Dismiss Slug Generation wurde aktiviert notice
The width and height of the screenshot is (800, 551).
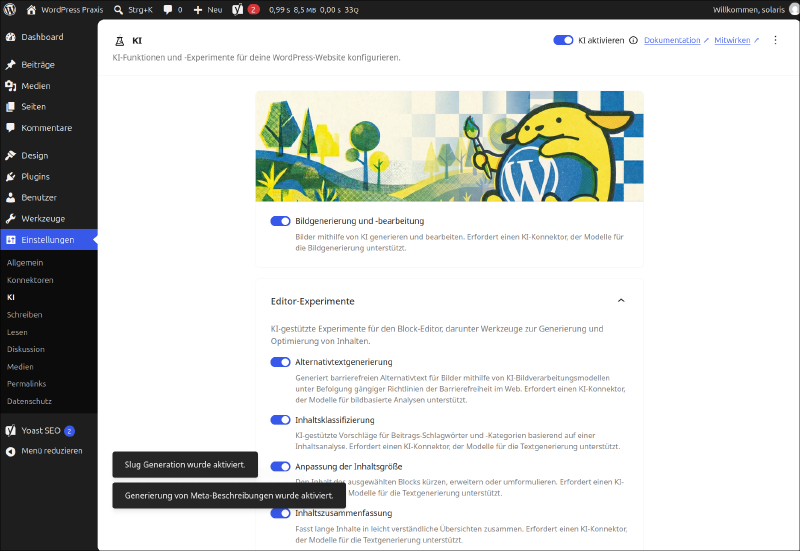[x=185, y=464]
